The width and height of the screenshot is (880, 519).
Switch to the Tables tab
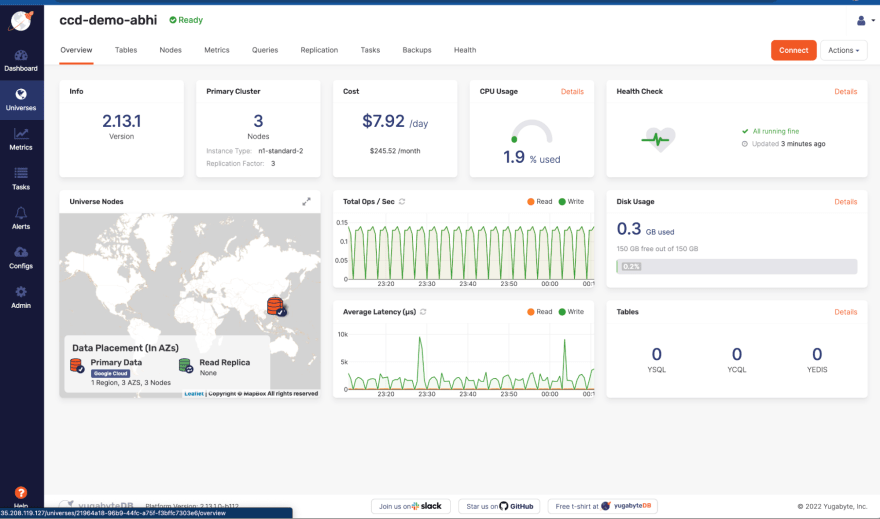[126, 50]
